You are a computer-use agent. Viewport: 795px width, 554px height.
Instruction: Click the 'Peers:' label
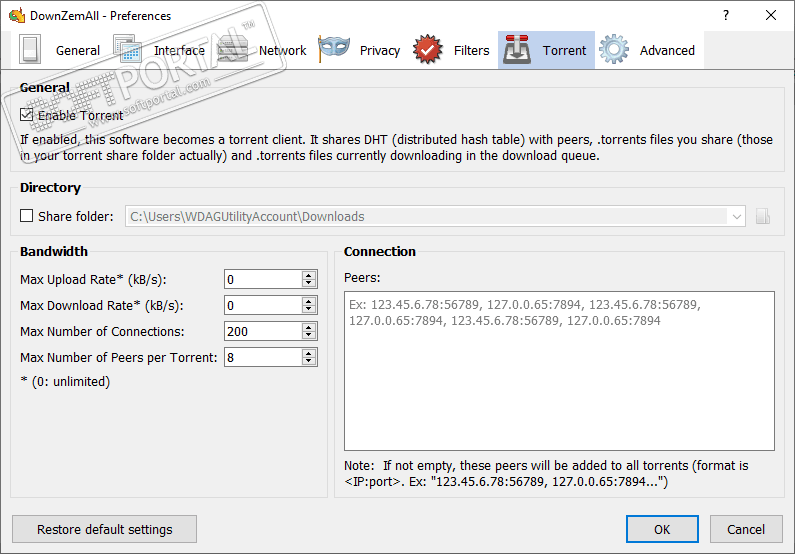tap(362, 278)
